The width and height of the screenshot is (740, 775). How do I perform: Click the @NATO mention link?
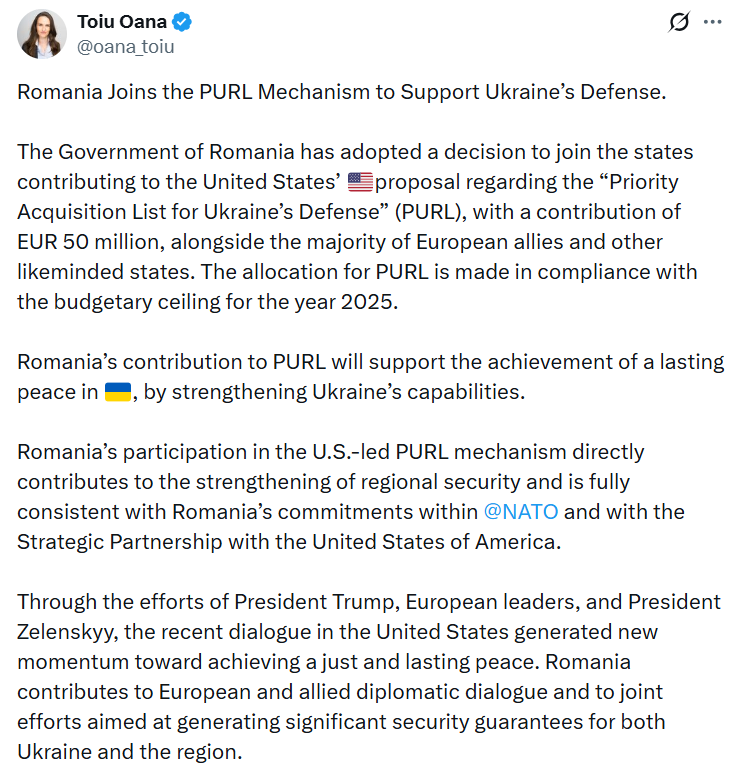pos(521,511)
